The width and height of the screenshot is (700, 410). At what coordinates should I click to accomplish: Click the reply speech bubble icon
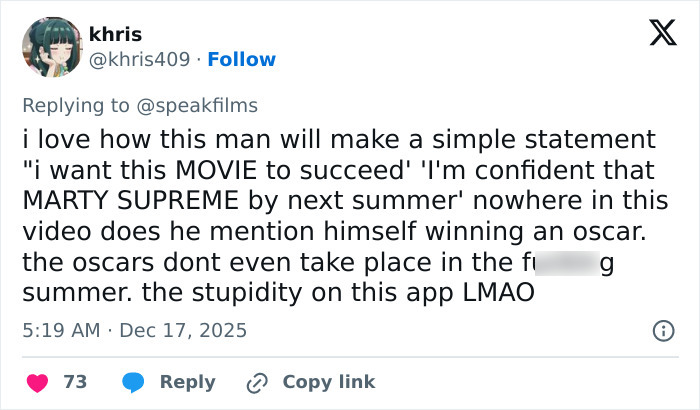(x=134, y=382)
